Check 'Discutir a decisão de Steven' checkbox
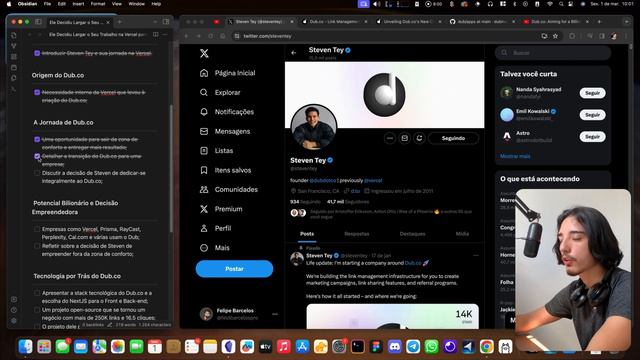640x360 pixels. click(x=37, y=173)
